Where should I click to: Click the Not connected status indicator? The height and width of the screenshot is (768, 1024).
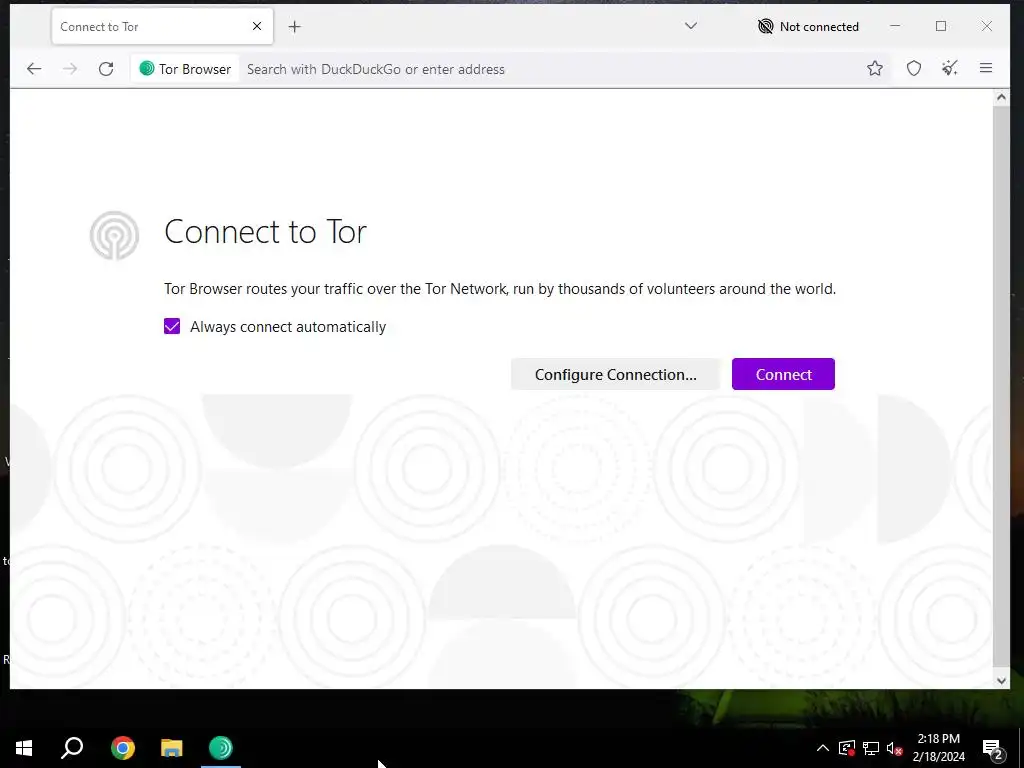point(808,27)
